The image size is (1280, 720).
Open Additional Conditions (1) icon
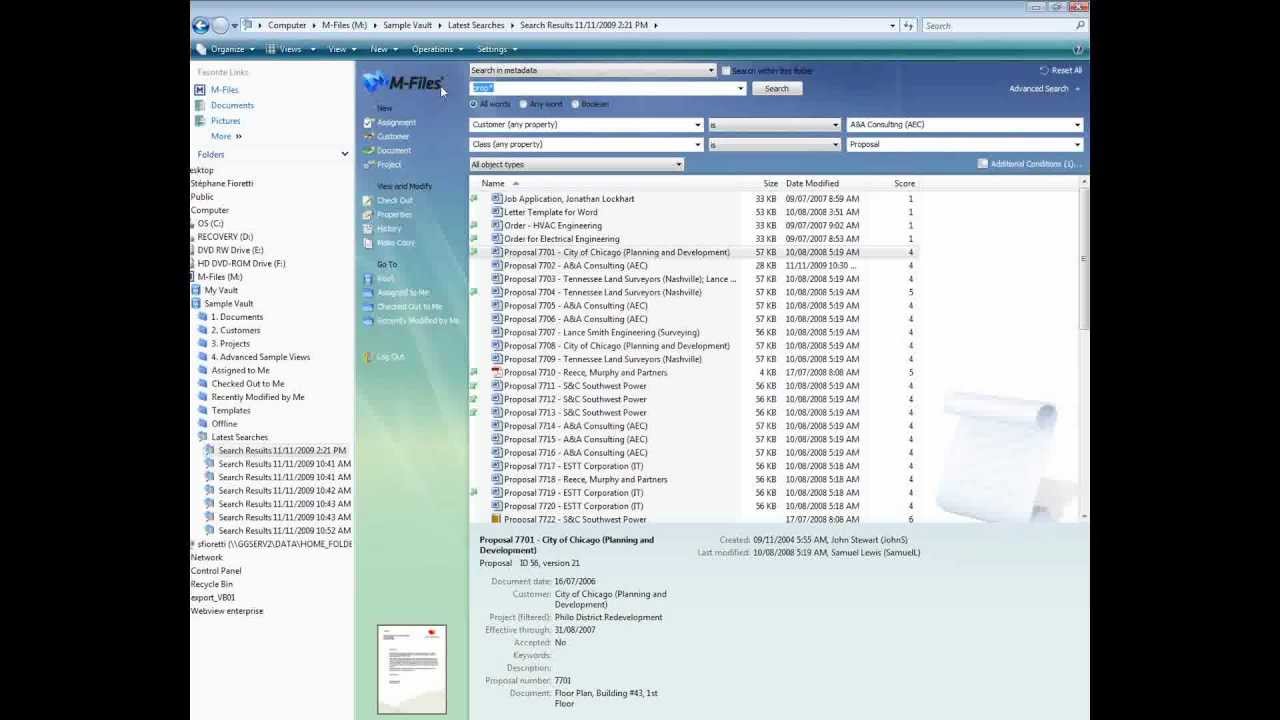click(983, 163)
